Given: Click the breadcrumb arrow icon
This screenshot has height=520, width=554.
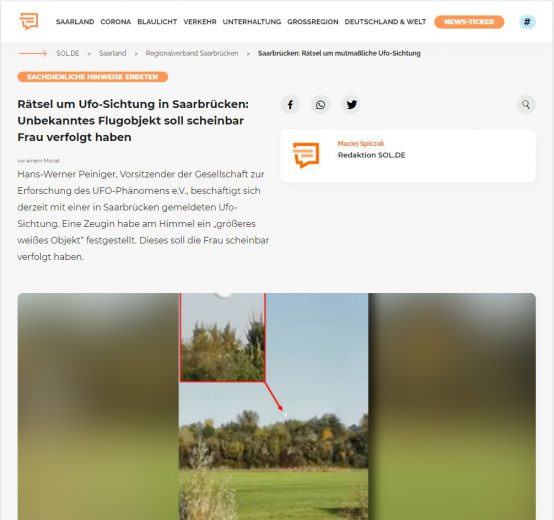Looking at the screenshot, I should (33, 53).
